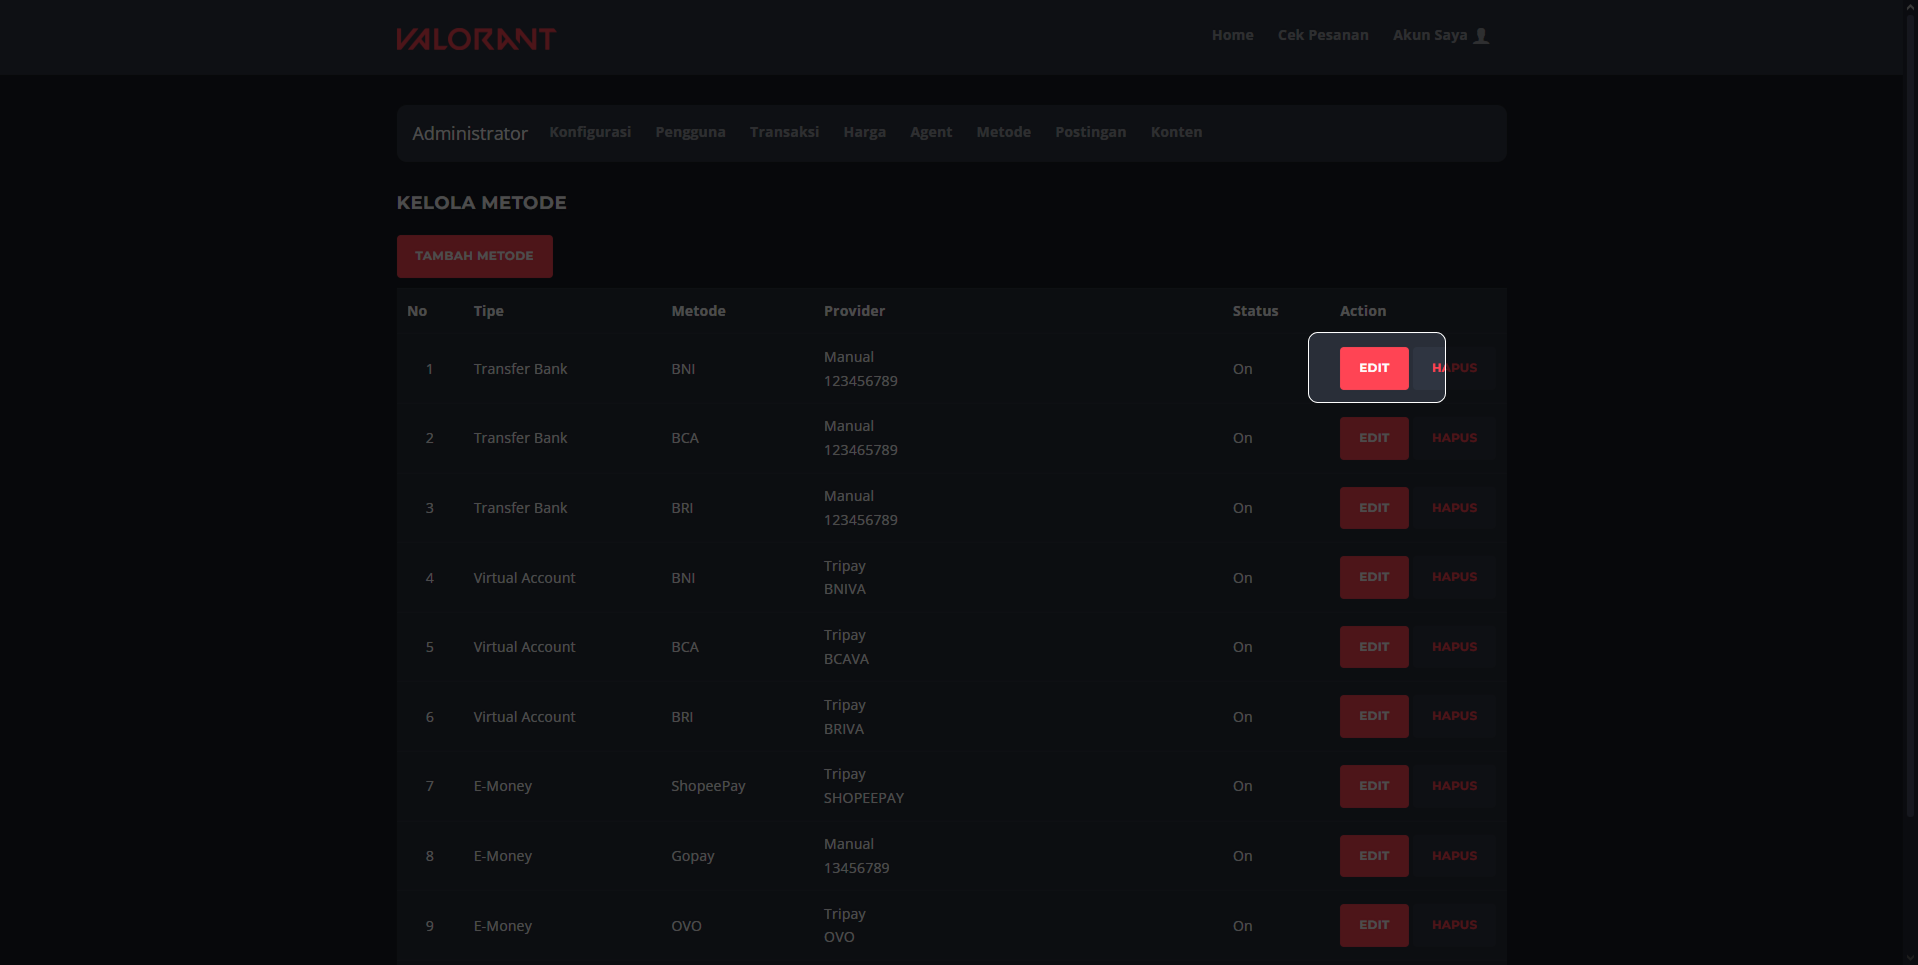Image resolution: width=1918 pixels, height=965 pixels.
Task: Edit Virtual Account BCA method
Action: [x=1374, y=647]
